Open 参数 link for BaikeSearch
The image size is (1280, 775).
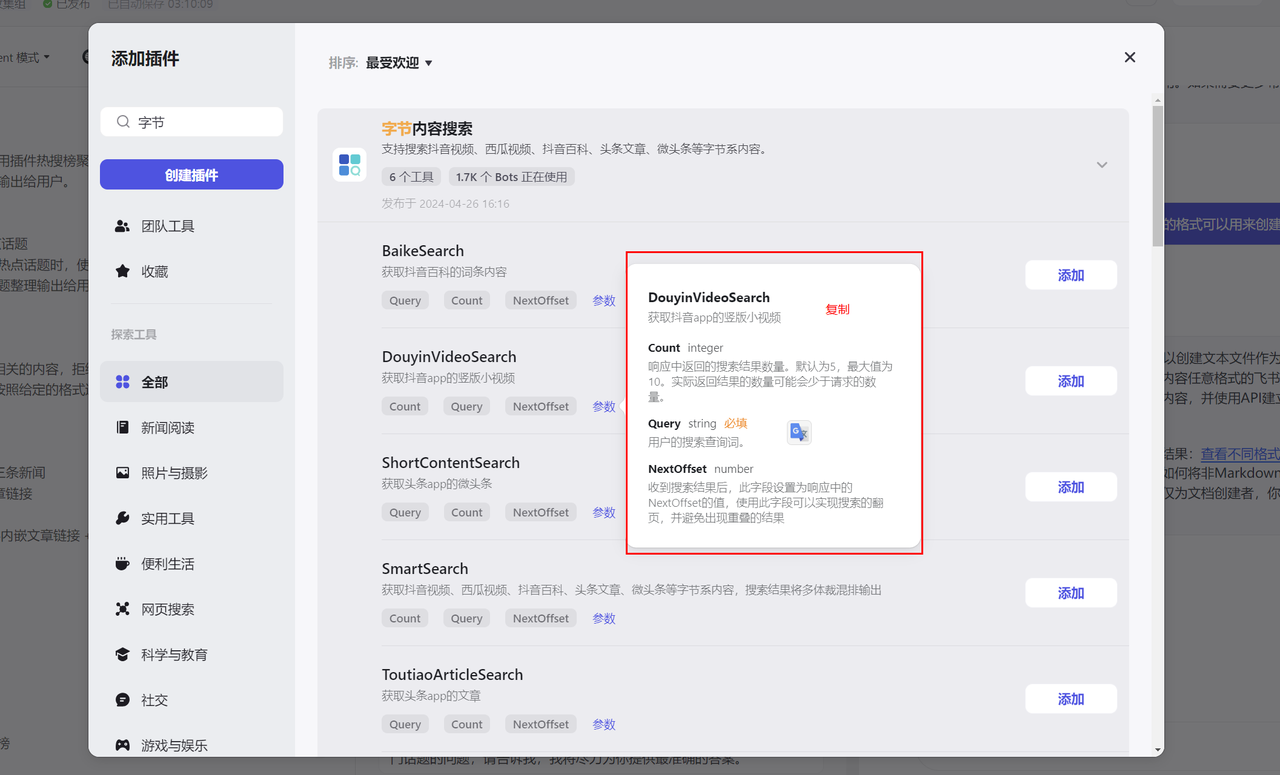604,300
